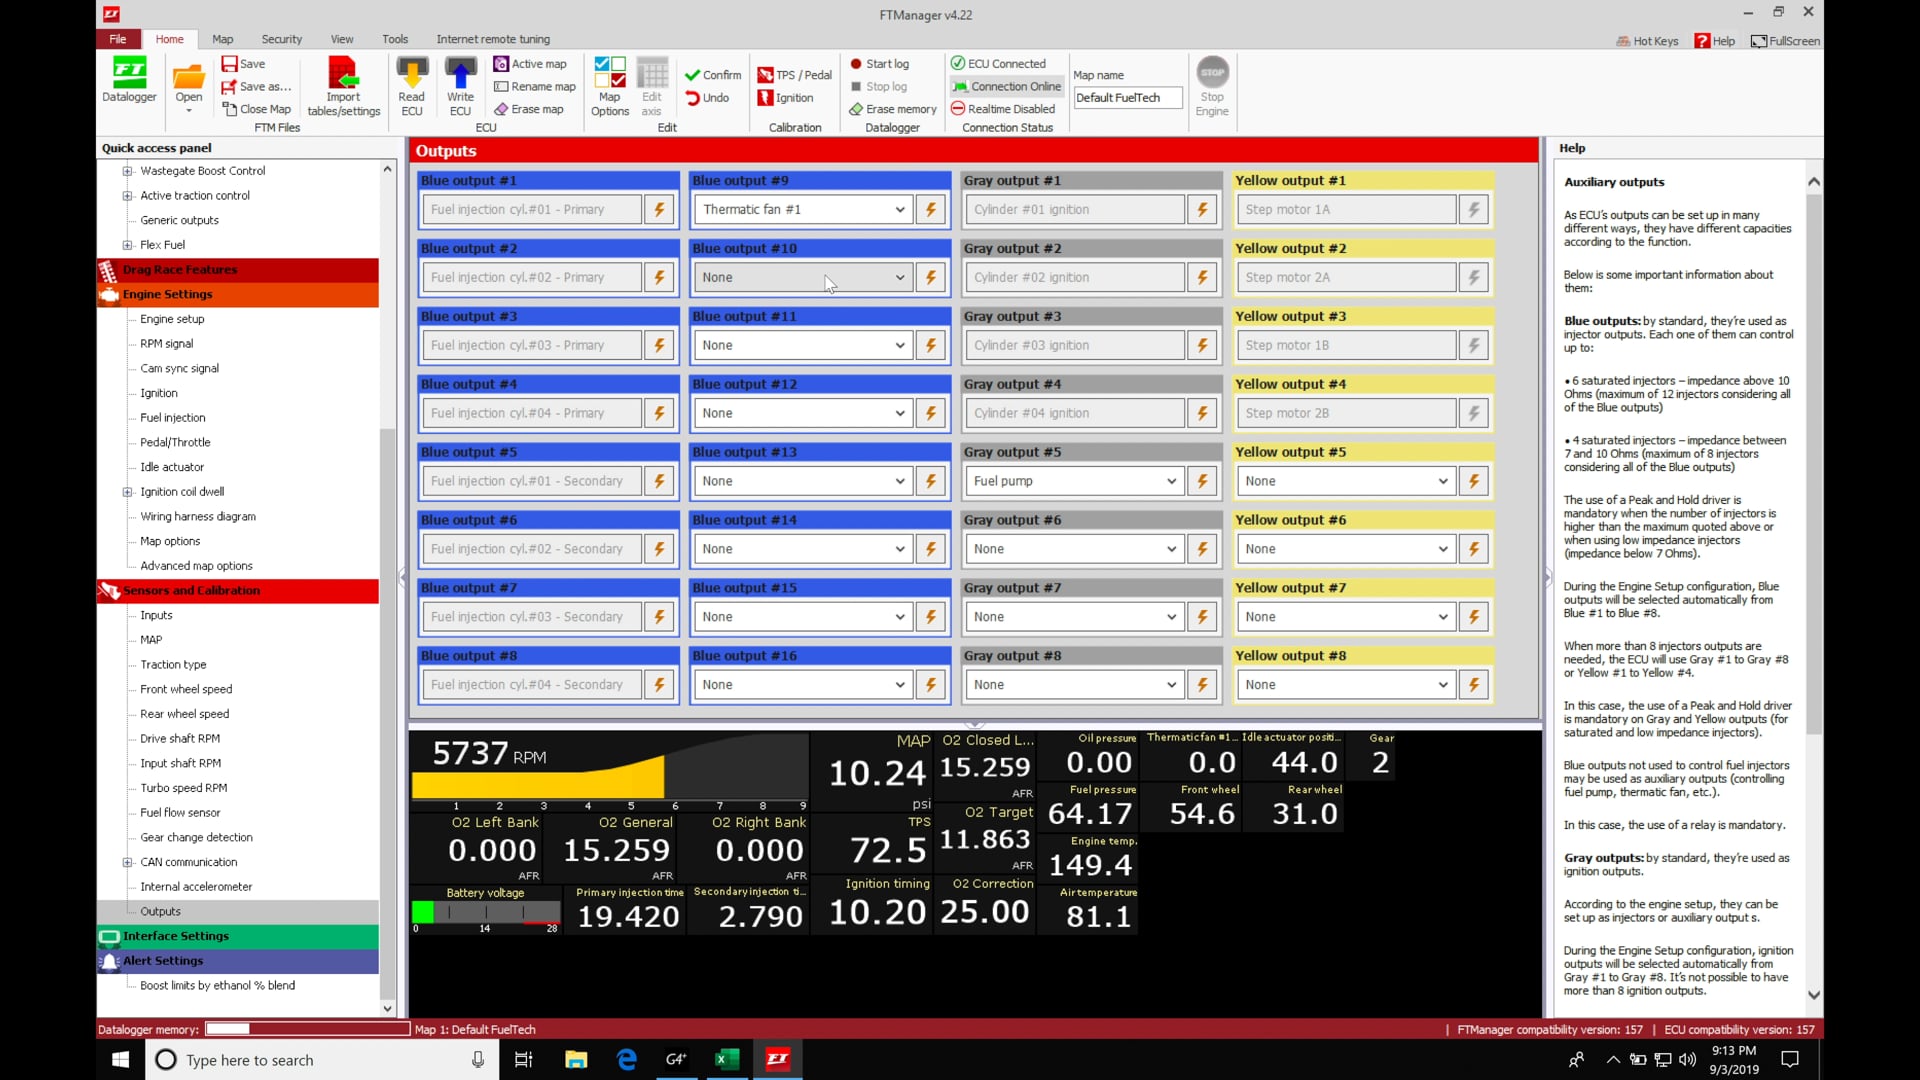The width and height of the screenshot is (1920, 1080).
Task: Open the Tools menu tab
Action: point(395,39)
